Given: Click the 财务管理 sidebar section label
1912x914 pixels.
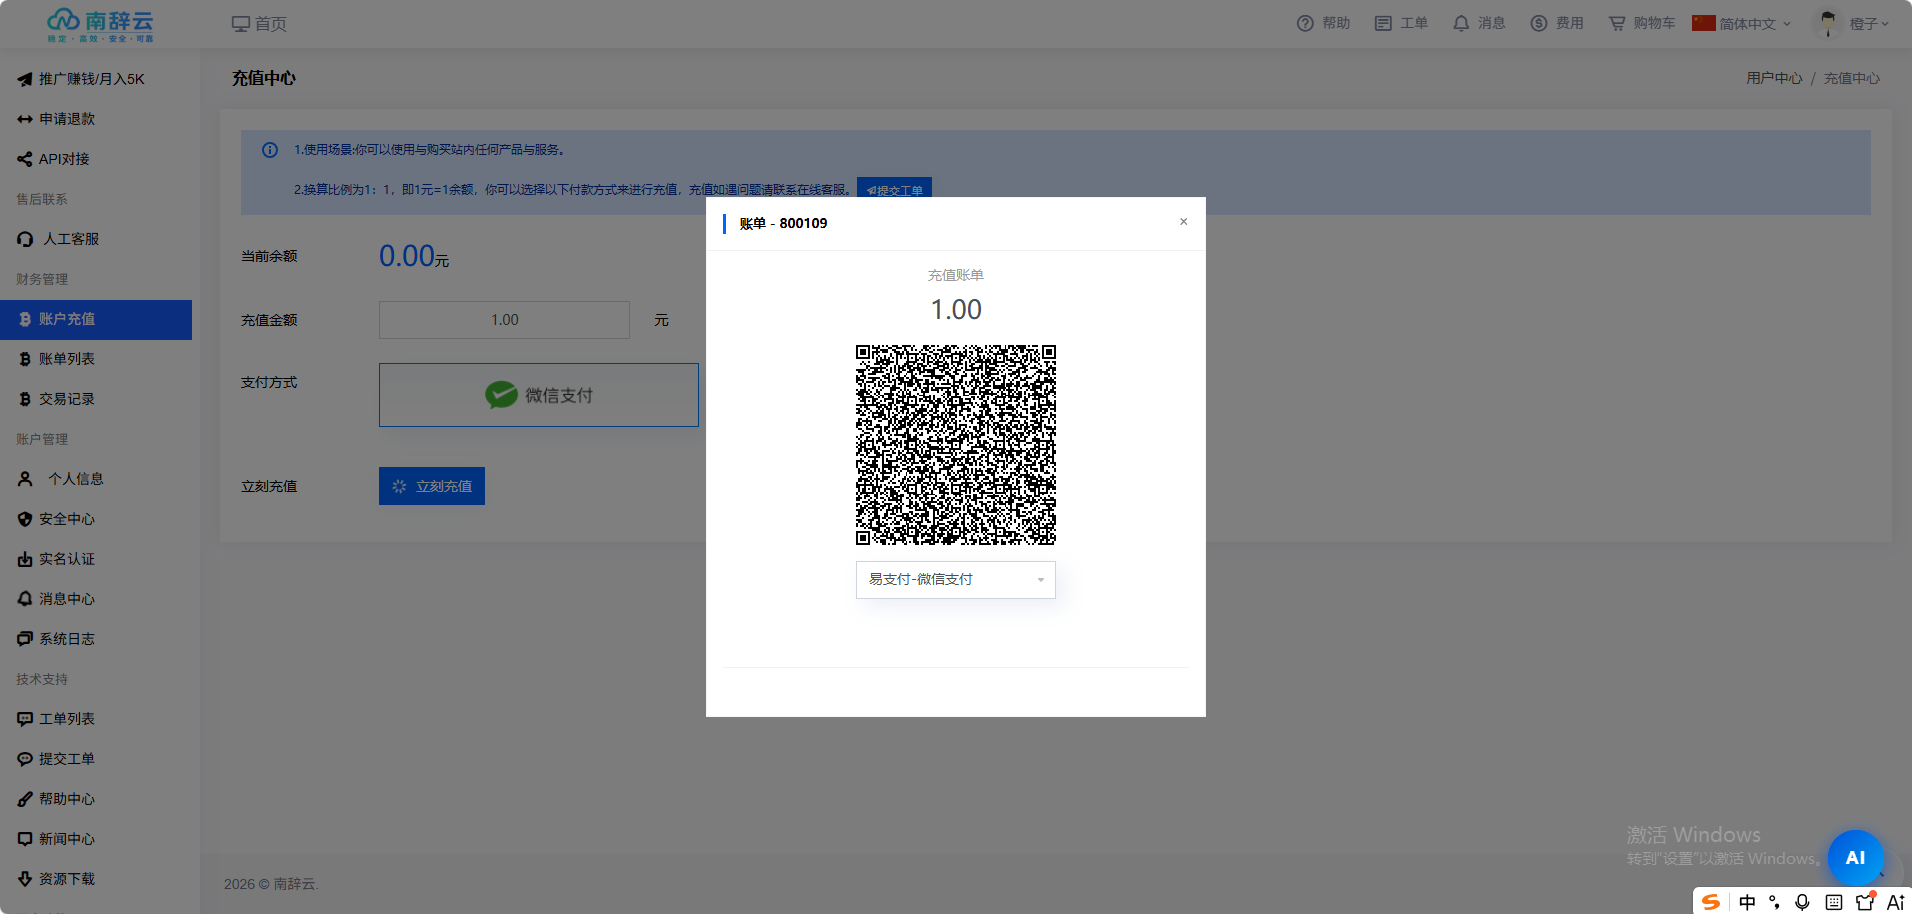Looking at the screenshot, I should (42, 279).
